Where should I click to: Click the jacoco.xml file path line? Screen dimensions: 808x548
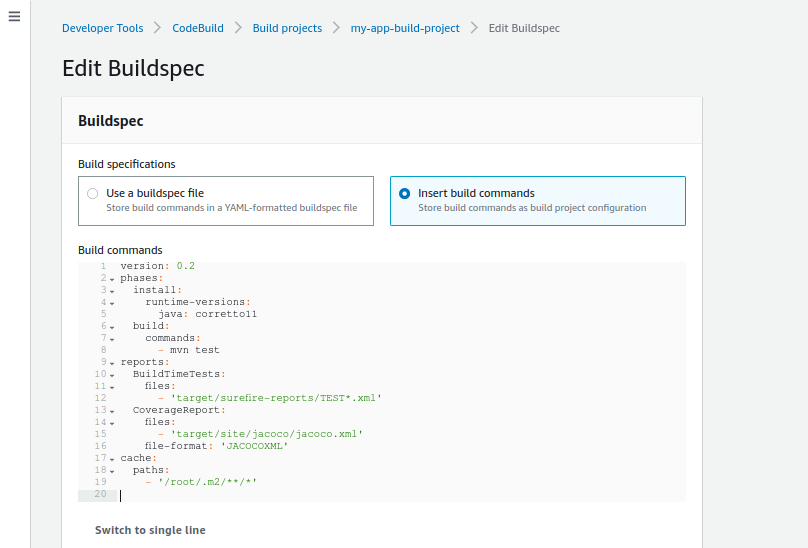pyautogui.click(x=266, y=434)
